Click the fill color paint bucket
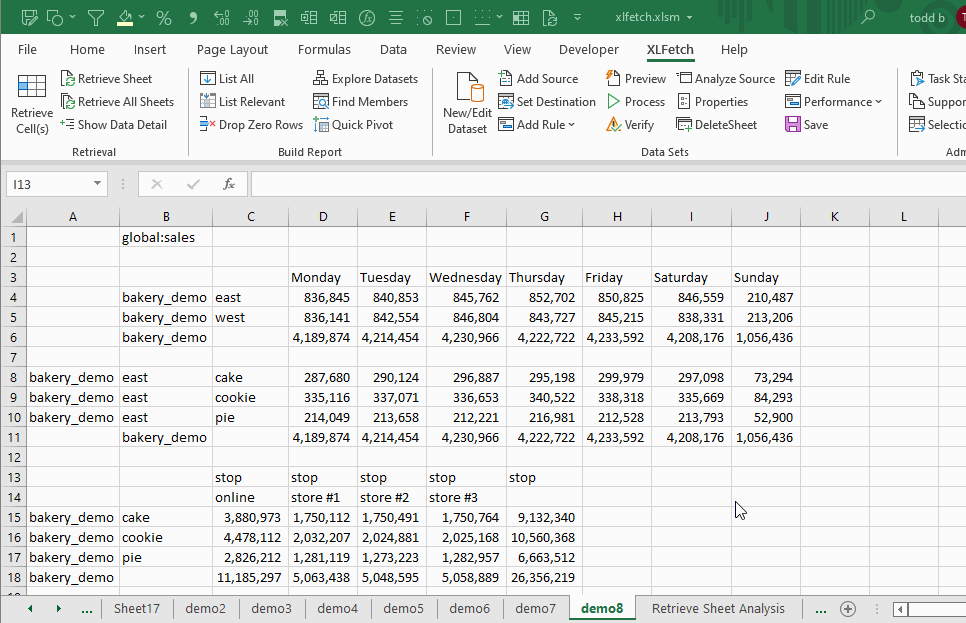The width and height of the screenshot is (966, 623). pyautogui.click(x=124, y=17)
